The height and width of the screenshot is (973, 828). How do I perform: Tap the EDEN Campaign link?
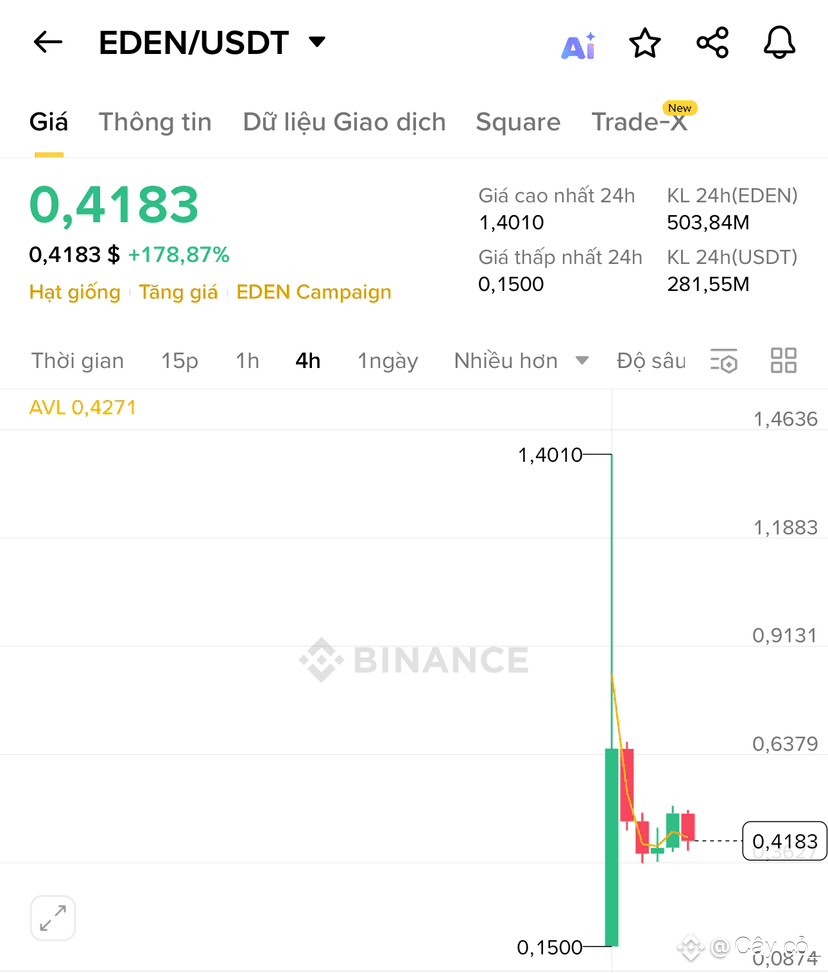314,292
